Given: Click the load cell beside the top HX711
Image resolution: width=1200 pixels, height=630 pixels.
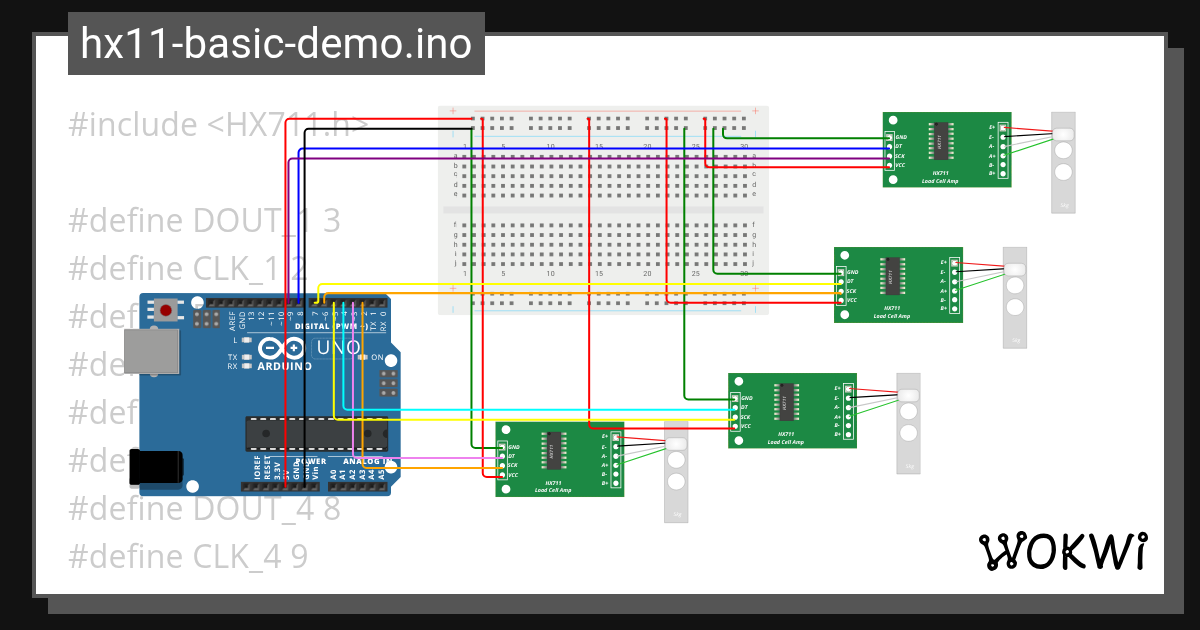Looking at the screenshot, I should click(x=1063, y=160).
